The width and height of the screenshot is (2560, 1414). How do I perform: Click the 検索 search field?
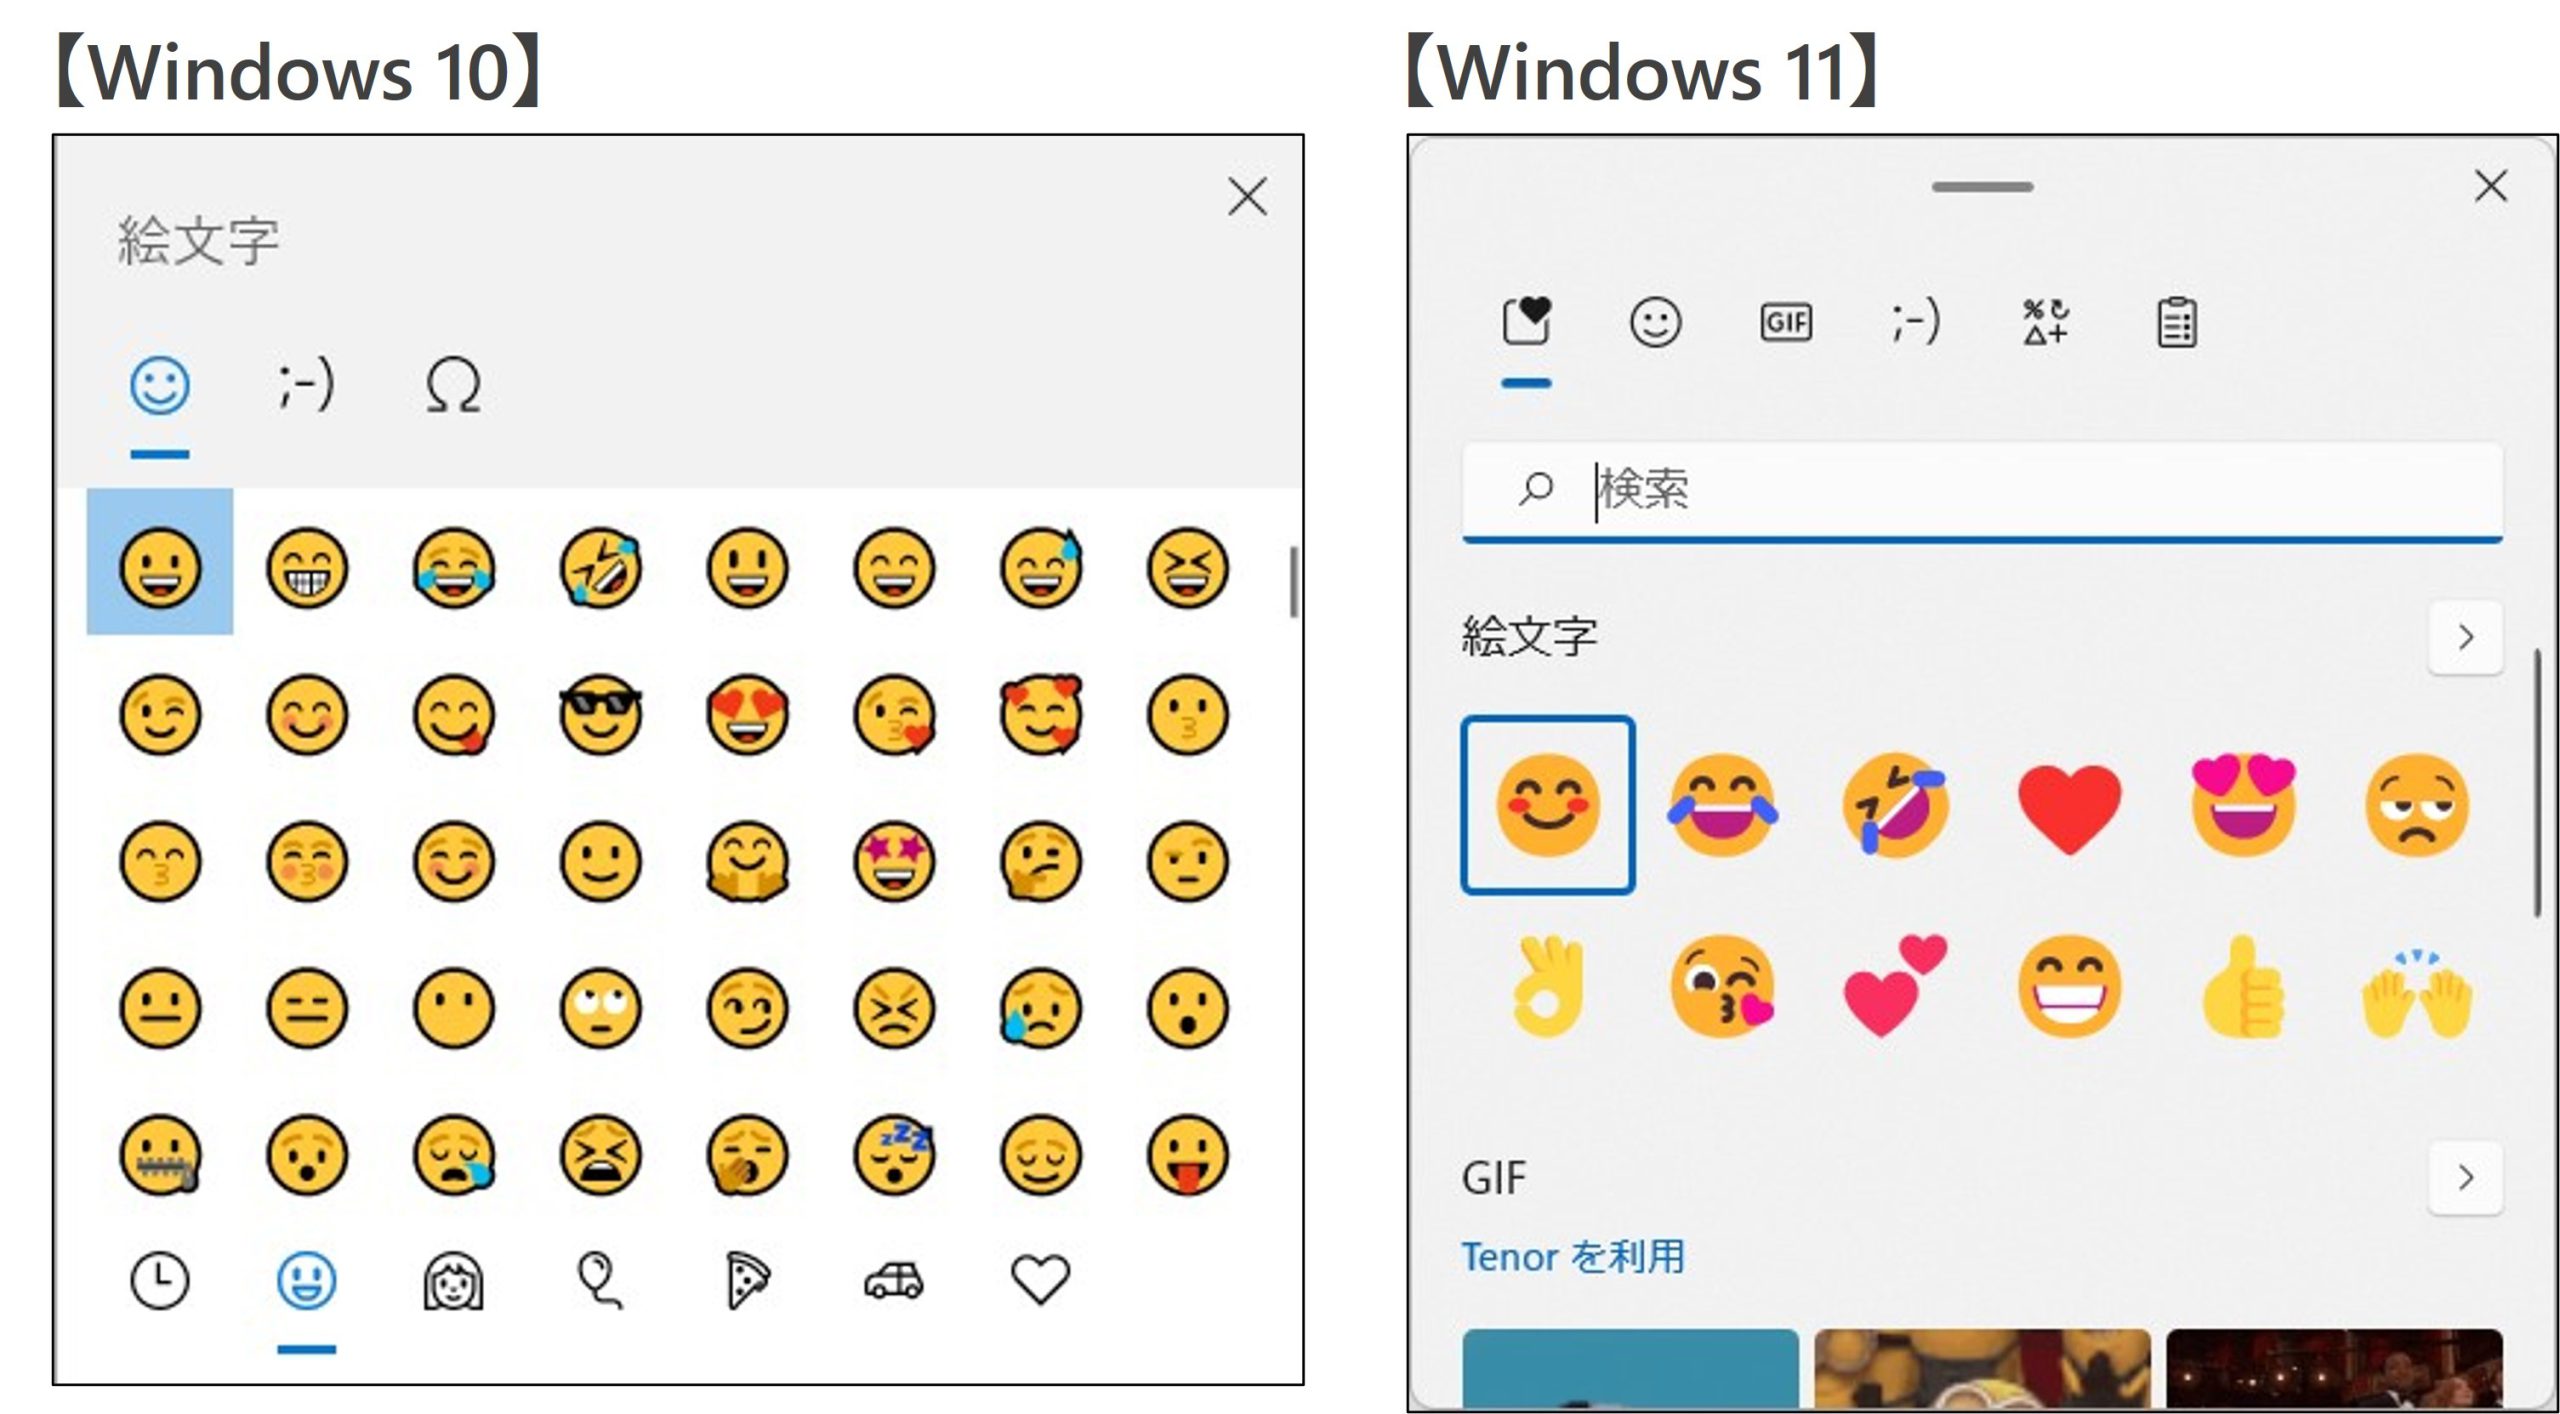[1982, 490]
